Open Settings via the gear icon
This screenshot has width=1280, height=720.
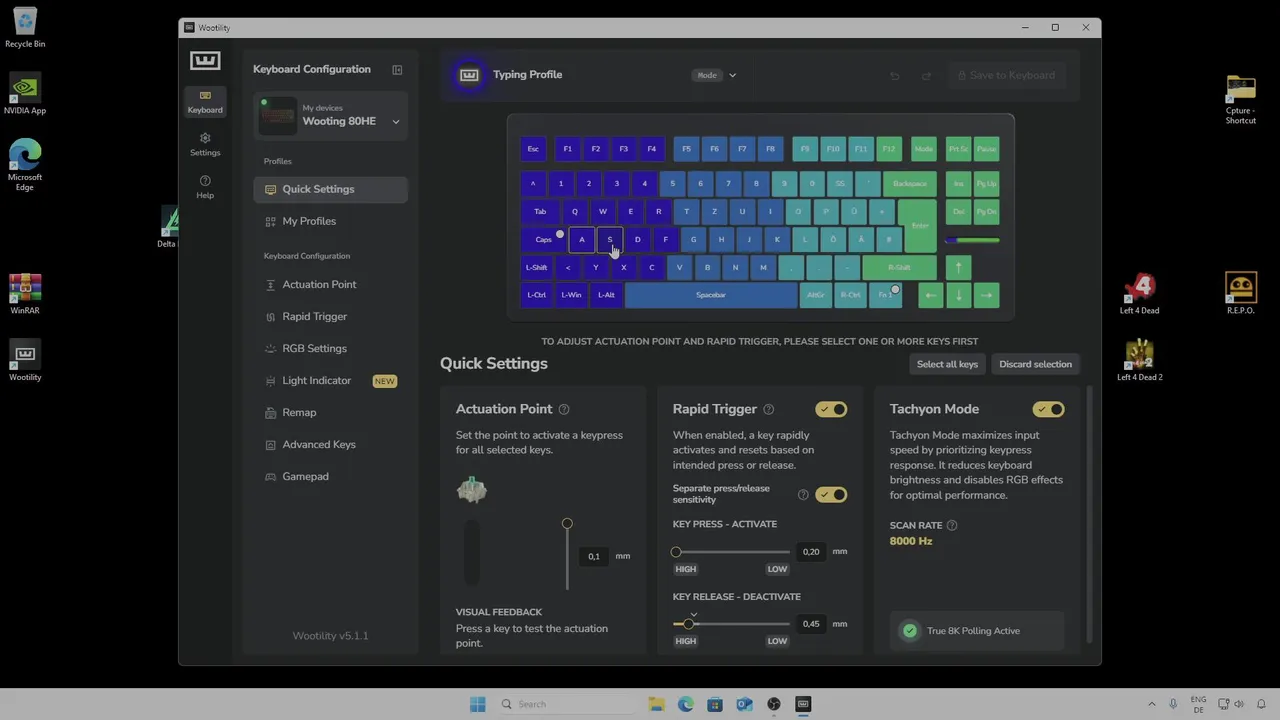coord(205,144)
